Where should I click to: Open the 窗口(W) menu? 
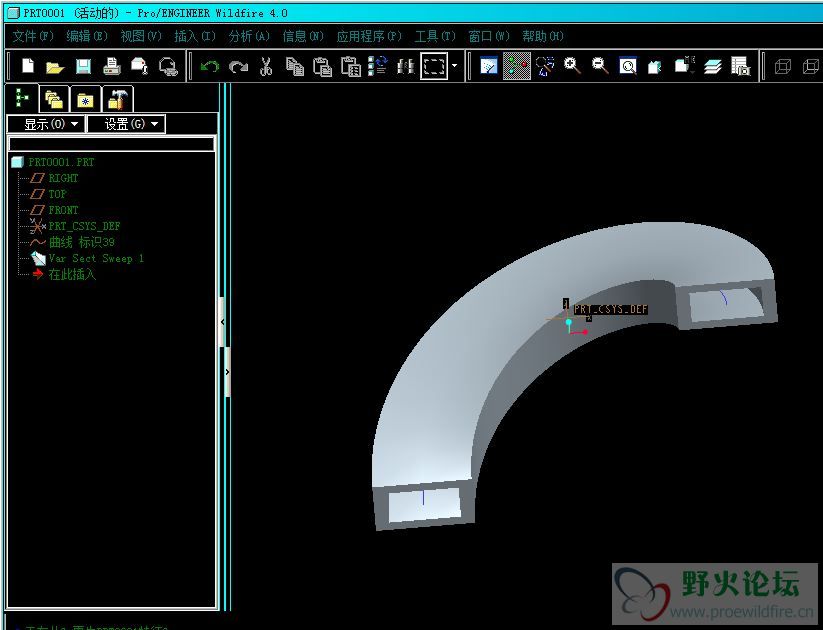pyautogui.click(x=489, y=36)
